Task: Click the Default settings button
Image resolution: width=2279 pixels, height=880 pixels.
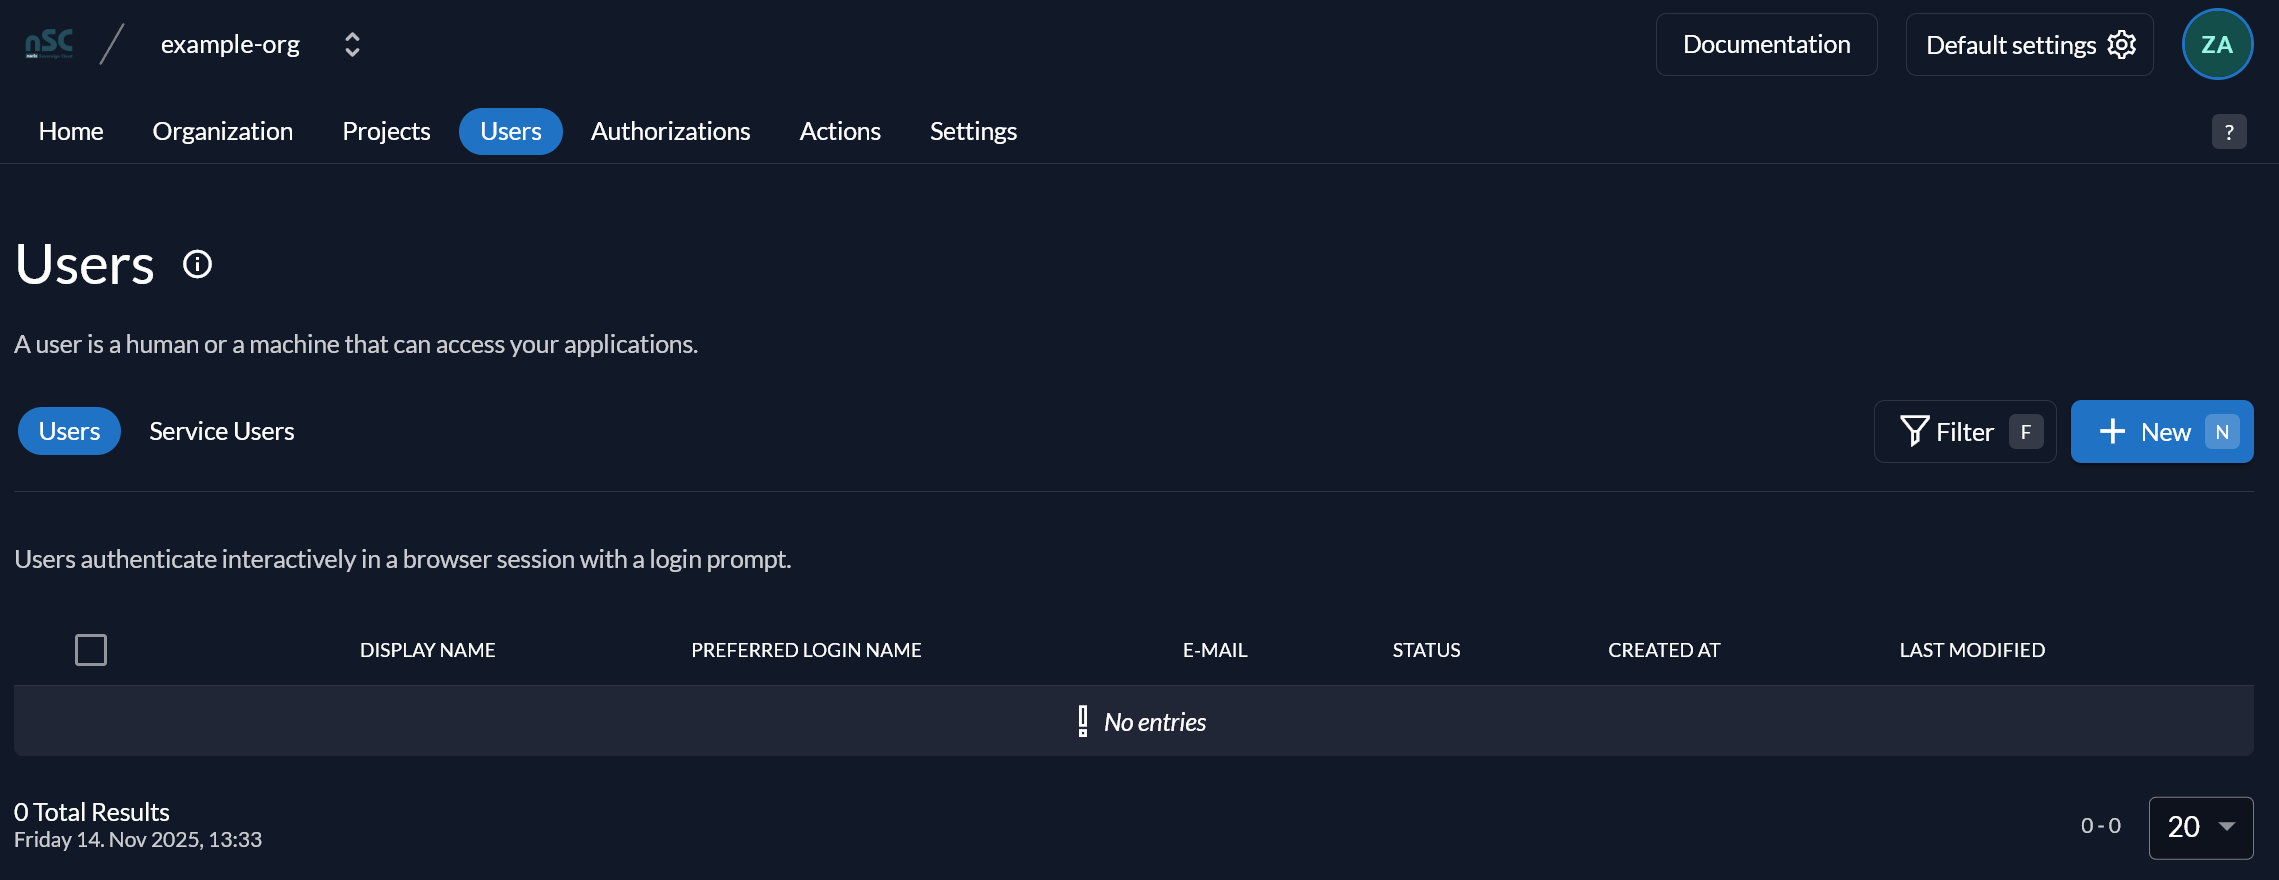Action: (x=2029, y=44)
